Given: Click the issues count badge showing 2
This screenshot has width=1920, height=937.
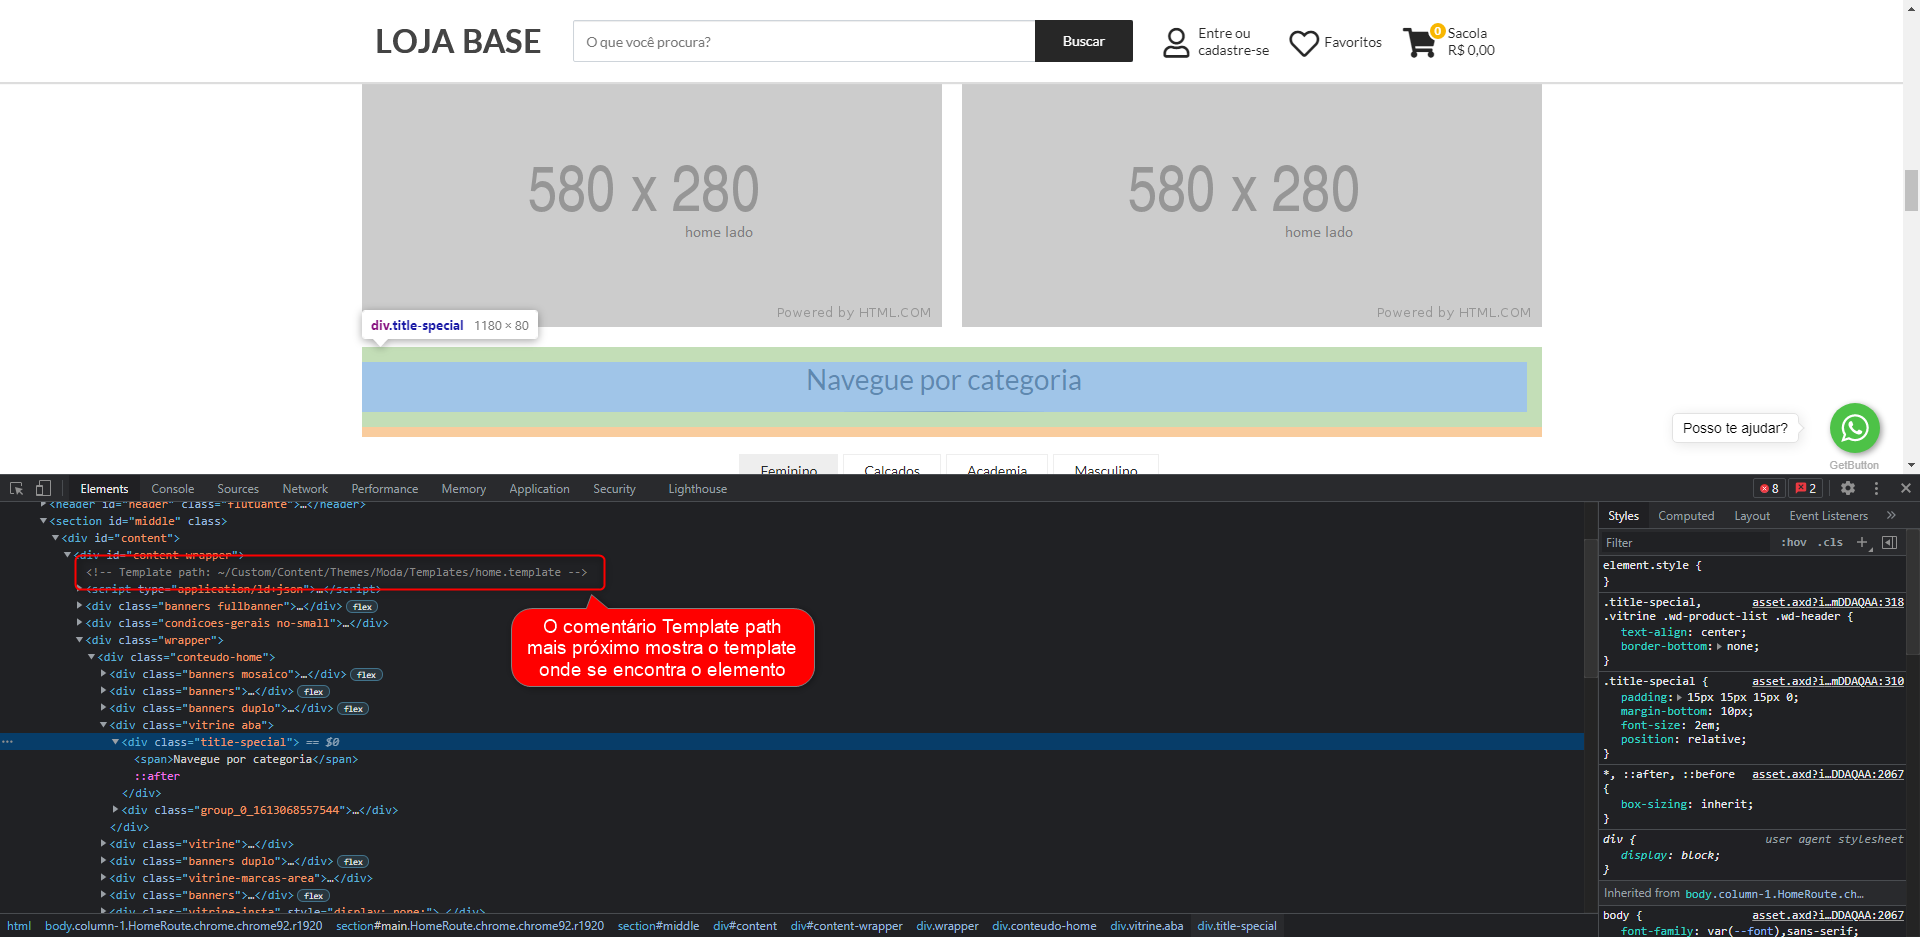Looking at the screenshot, I should 1806,488.
